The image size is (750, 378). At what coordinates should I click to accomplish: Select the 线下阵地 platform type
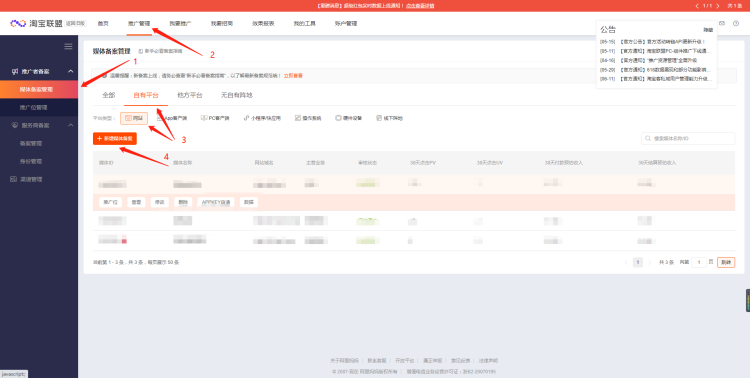point(389,118)
